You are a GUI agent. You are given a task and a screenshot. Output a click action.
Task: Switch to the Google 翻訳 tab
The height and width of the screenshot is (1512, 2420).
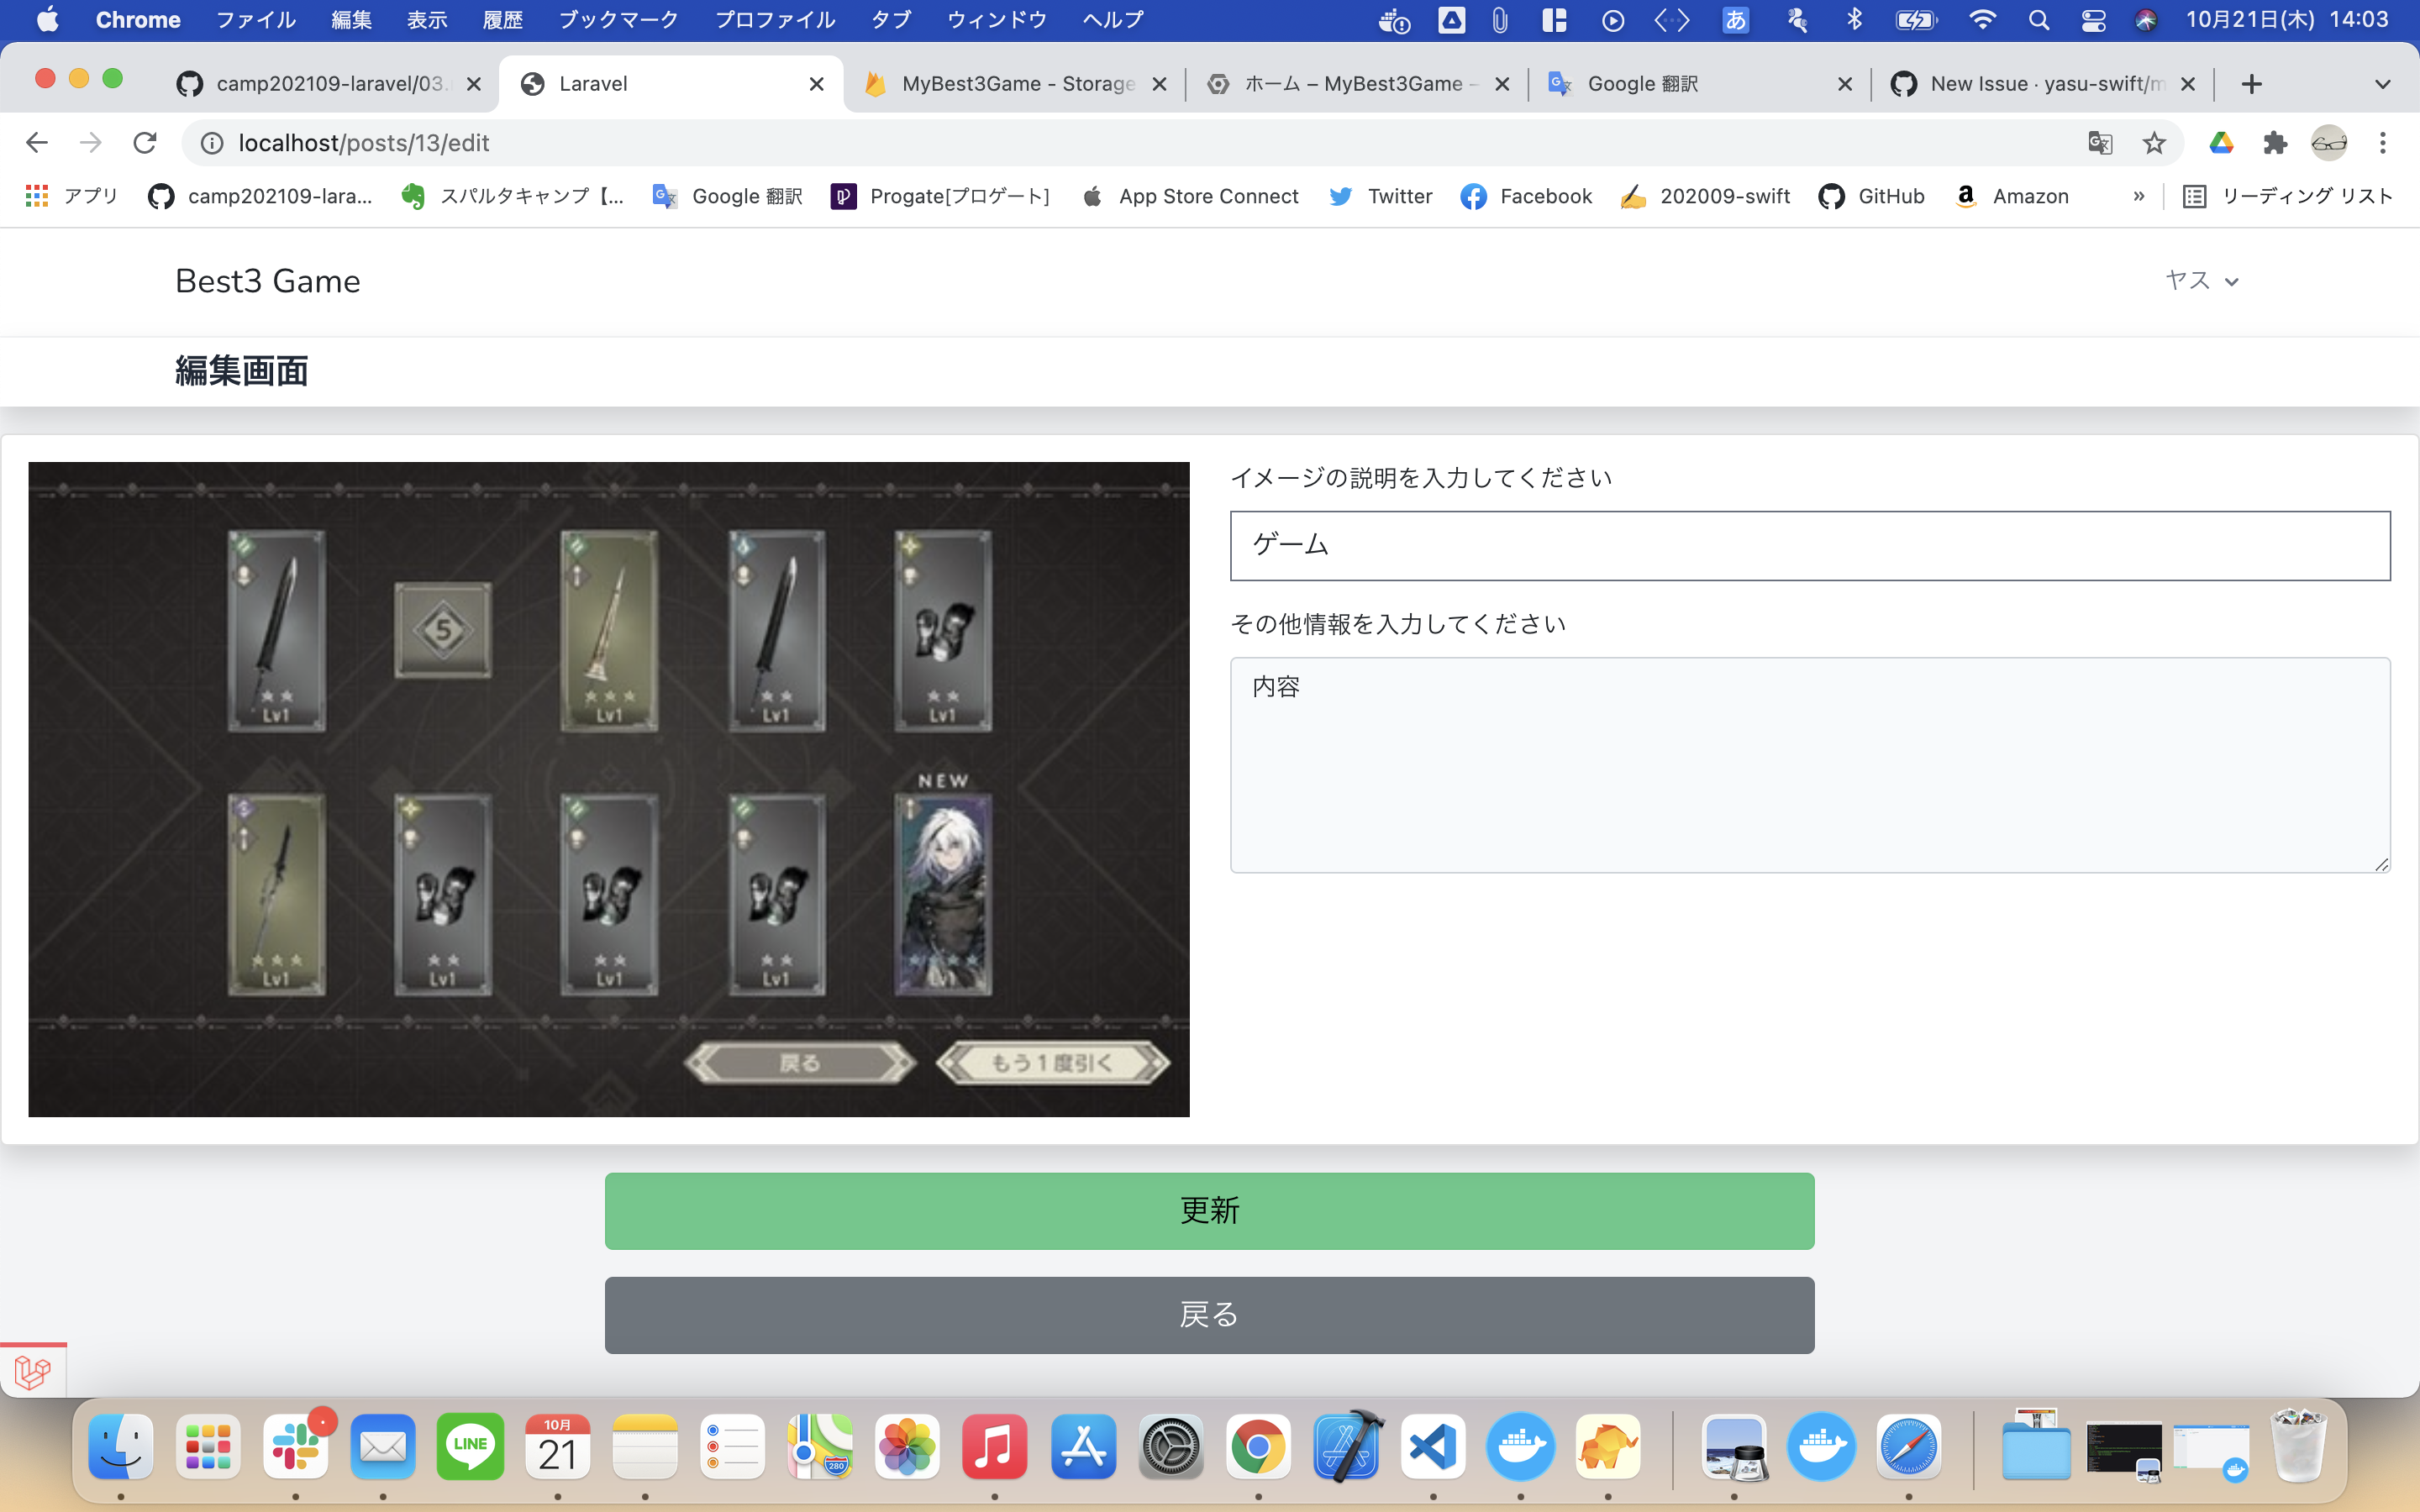pos(1700,84)
